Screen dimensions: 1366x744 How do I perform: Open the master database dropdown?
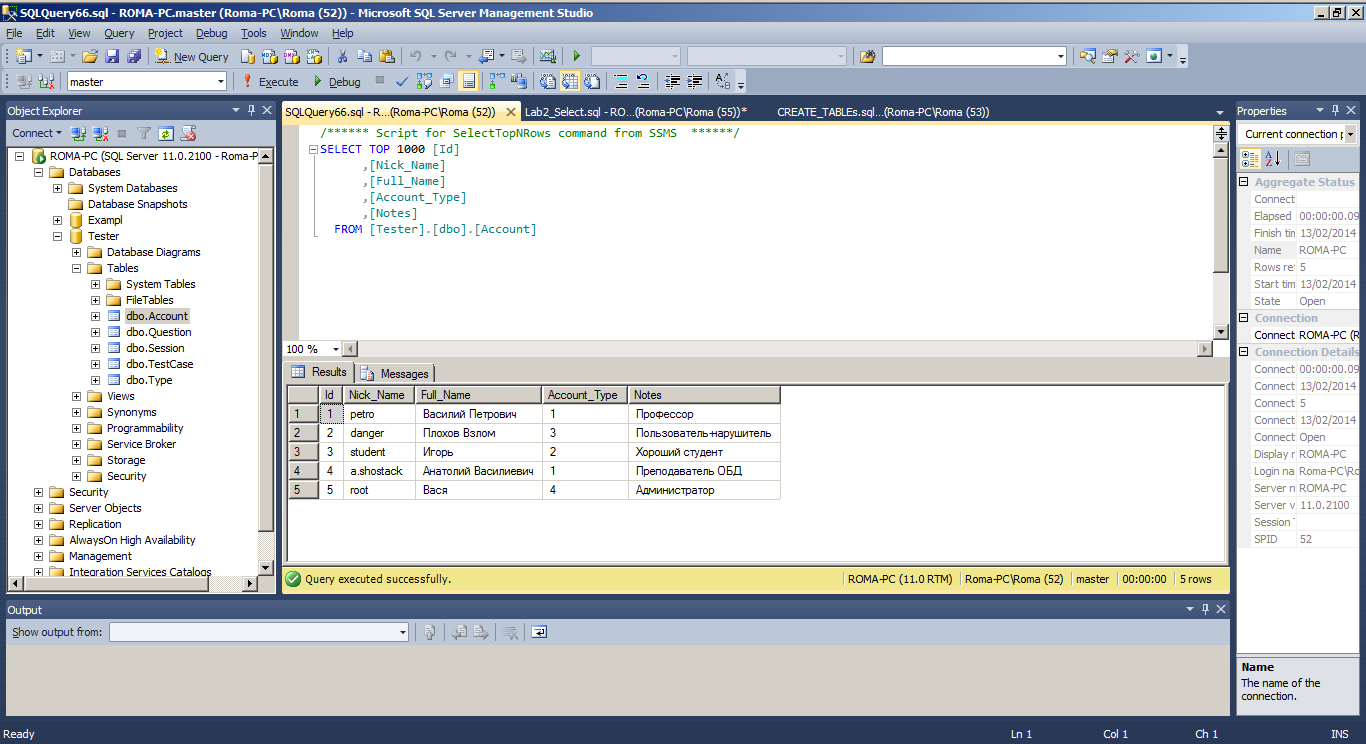[220, 82]
